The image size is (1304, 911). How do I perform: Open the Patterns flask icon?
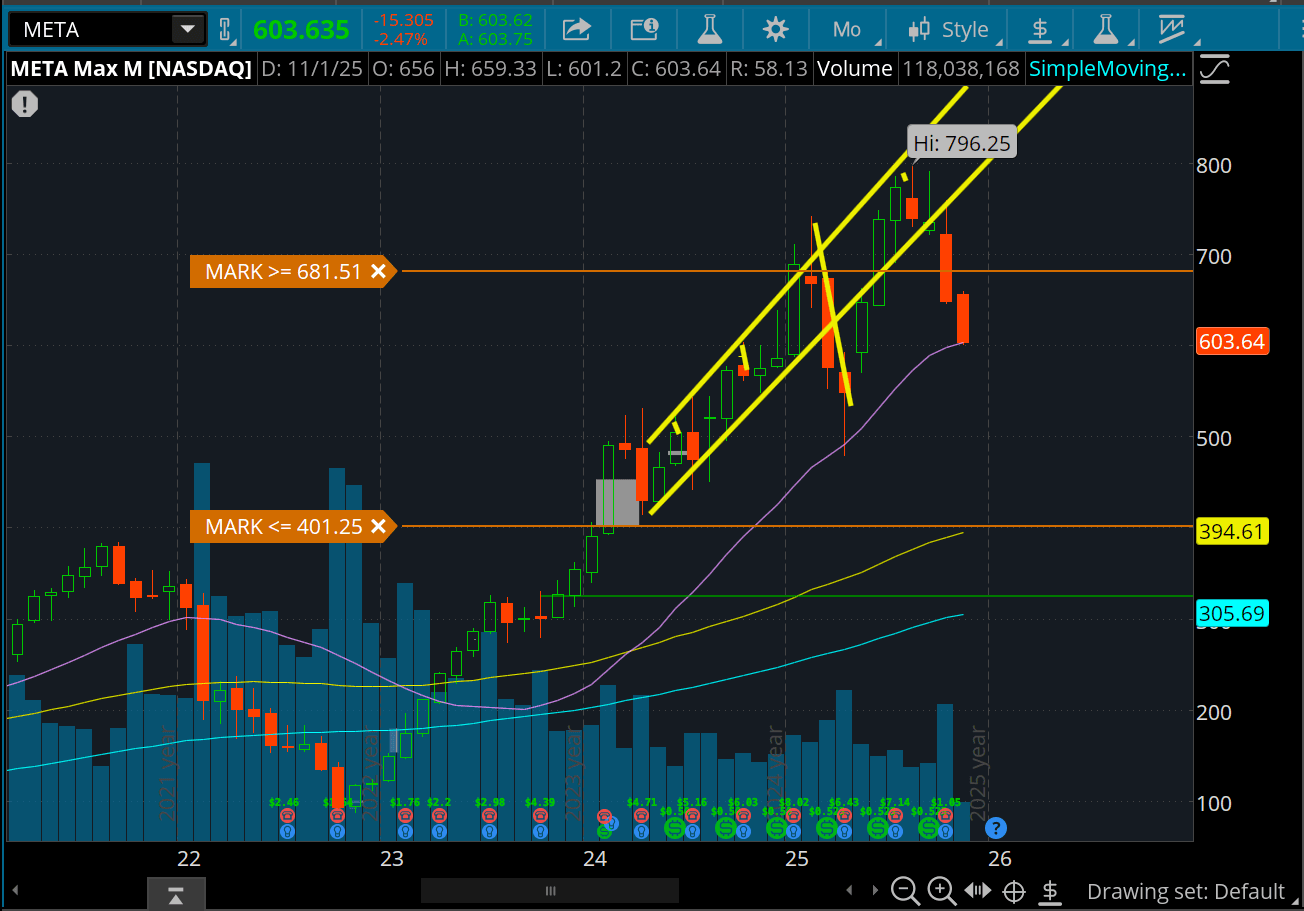pyautogui.click(x=1105, y=29)
